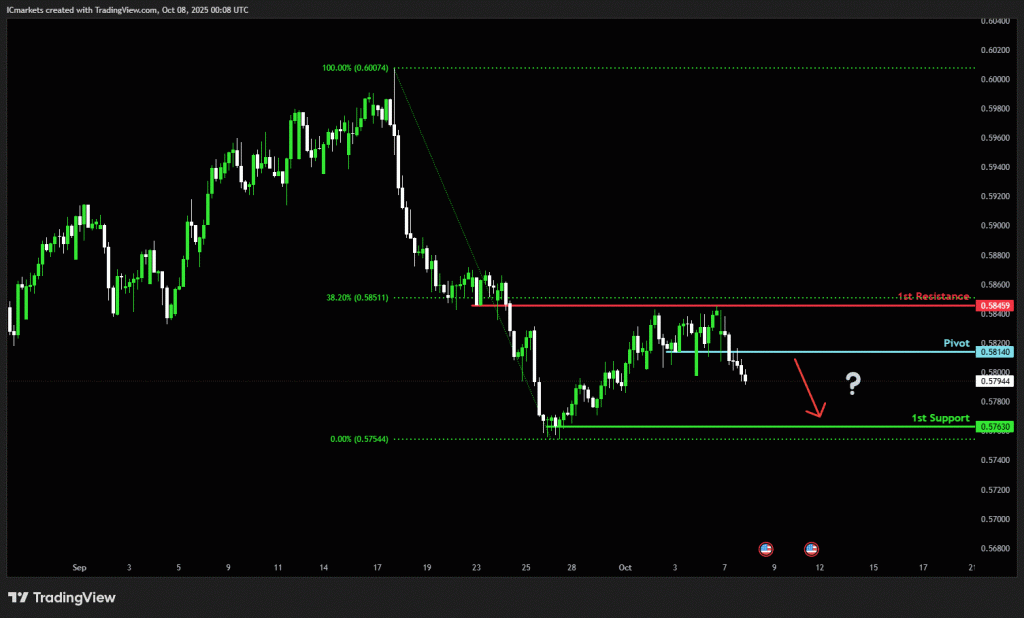Open the first US economic event flag
Image resolution: width=1024 pixels, height=618 pixels.
(x=766, y=548)
